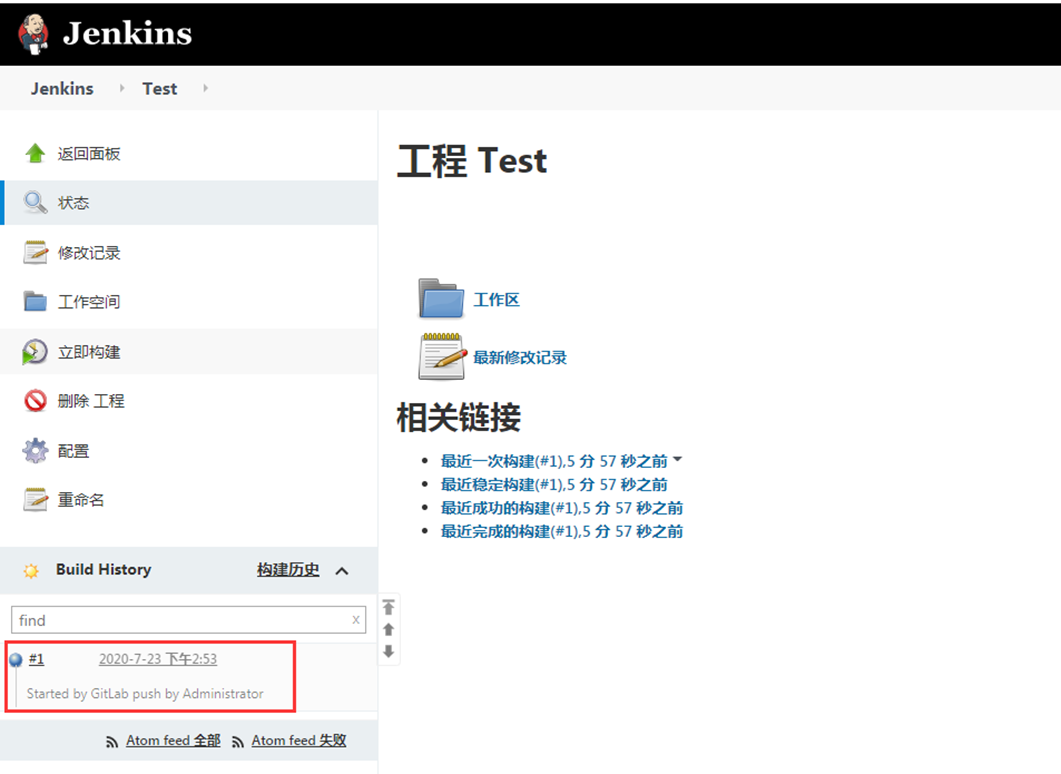Click the Test breadcrumb link

click(x=160, y=89)
